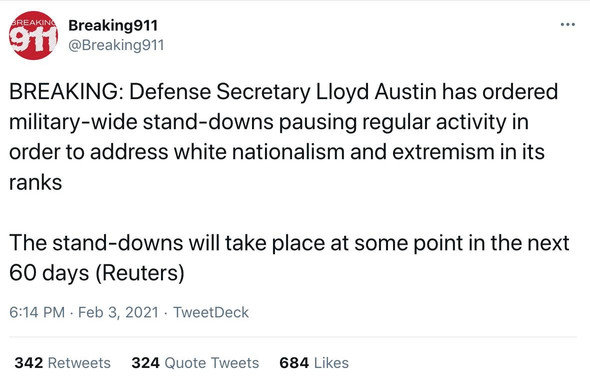Open the TweetDeck source label
Viewport: 590px width, 386px height.
coord(211,312)
